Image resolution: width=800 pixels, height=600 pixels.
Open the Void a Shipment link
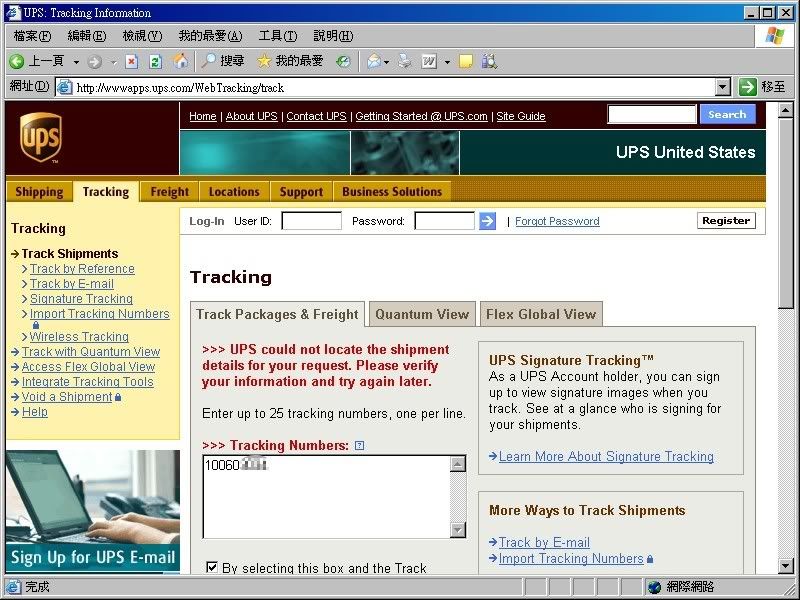tap(67, 397)
